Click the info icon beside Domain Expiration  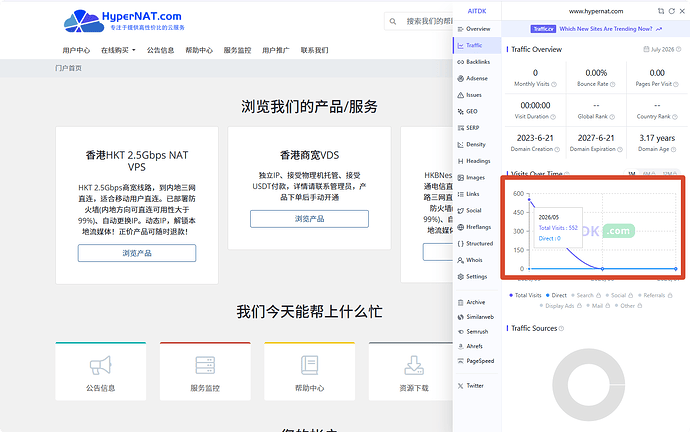point(620,150)
